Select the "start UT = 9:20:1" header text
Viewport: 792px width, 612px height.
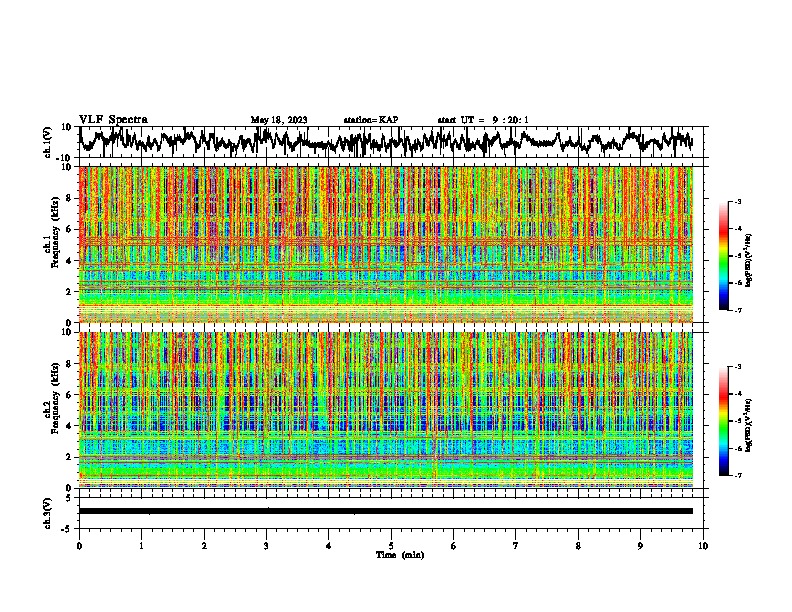[483, 120]
